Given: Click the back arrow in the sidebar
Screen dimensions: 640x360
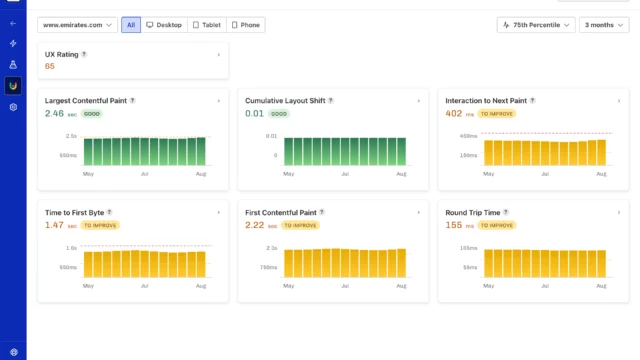Looking at the screenshot, I should point(13,24).
